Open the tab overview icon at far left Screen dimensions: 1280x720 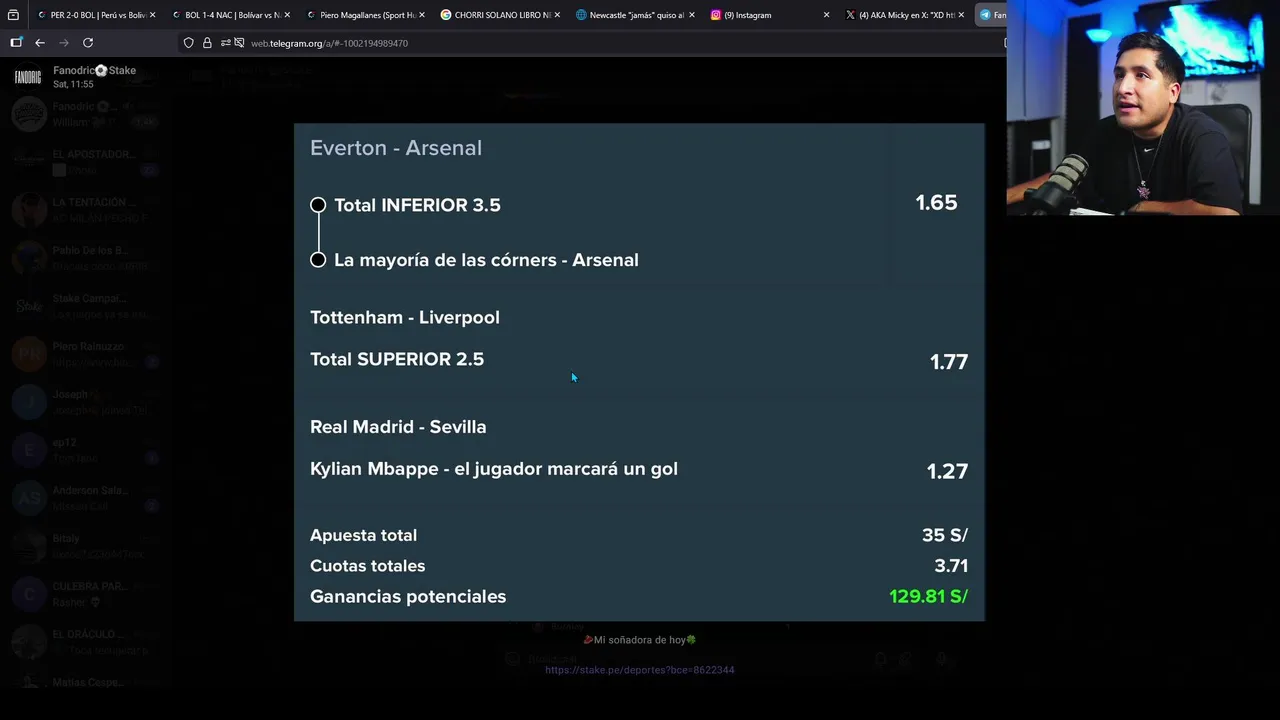14,15
